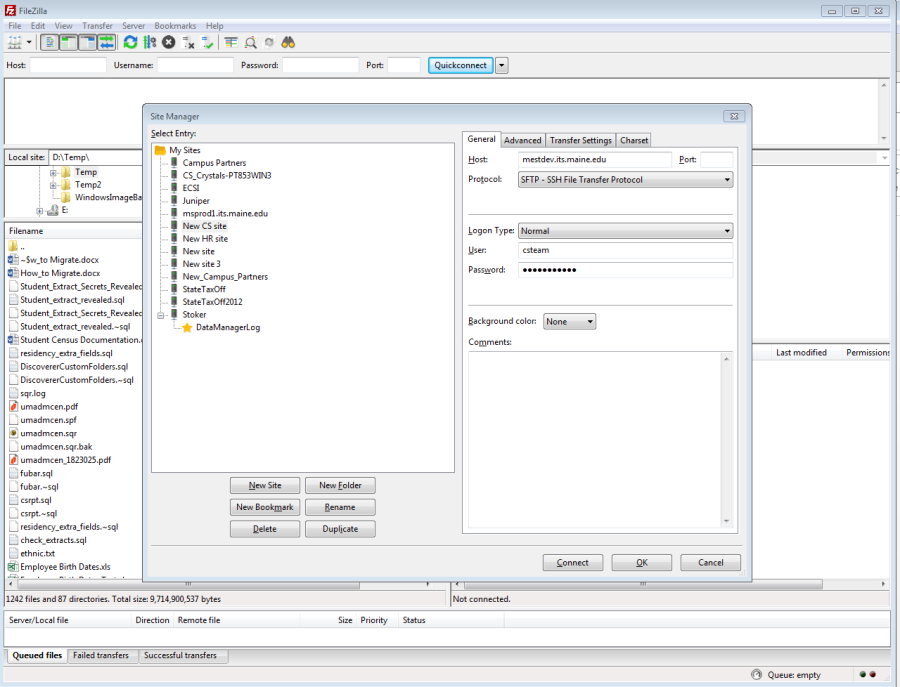This screenshot has width=900, height=687.
Task: Click the green Refresh file lists icon
Action: point(130,42)
